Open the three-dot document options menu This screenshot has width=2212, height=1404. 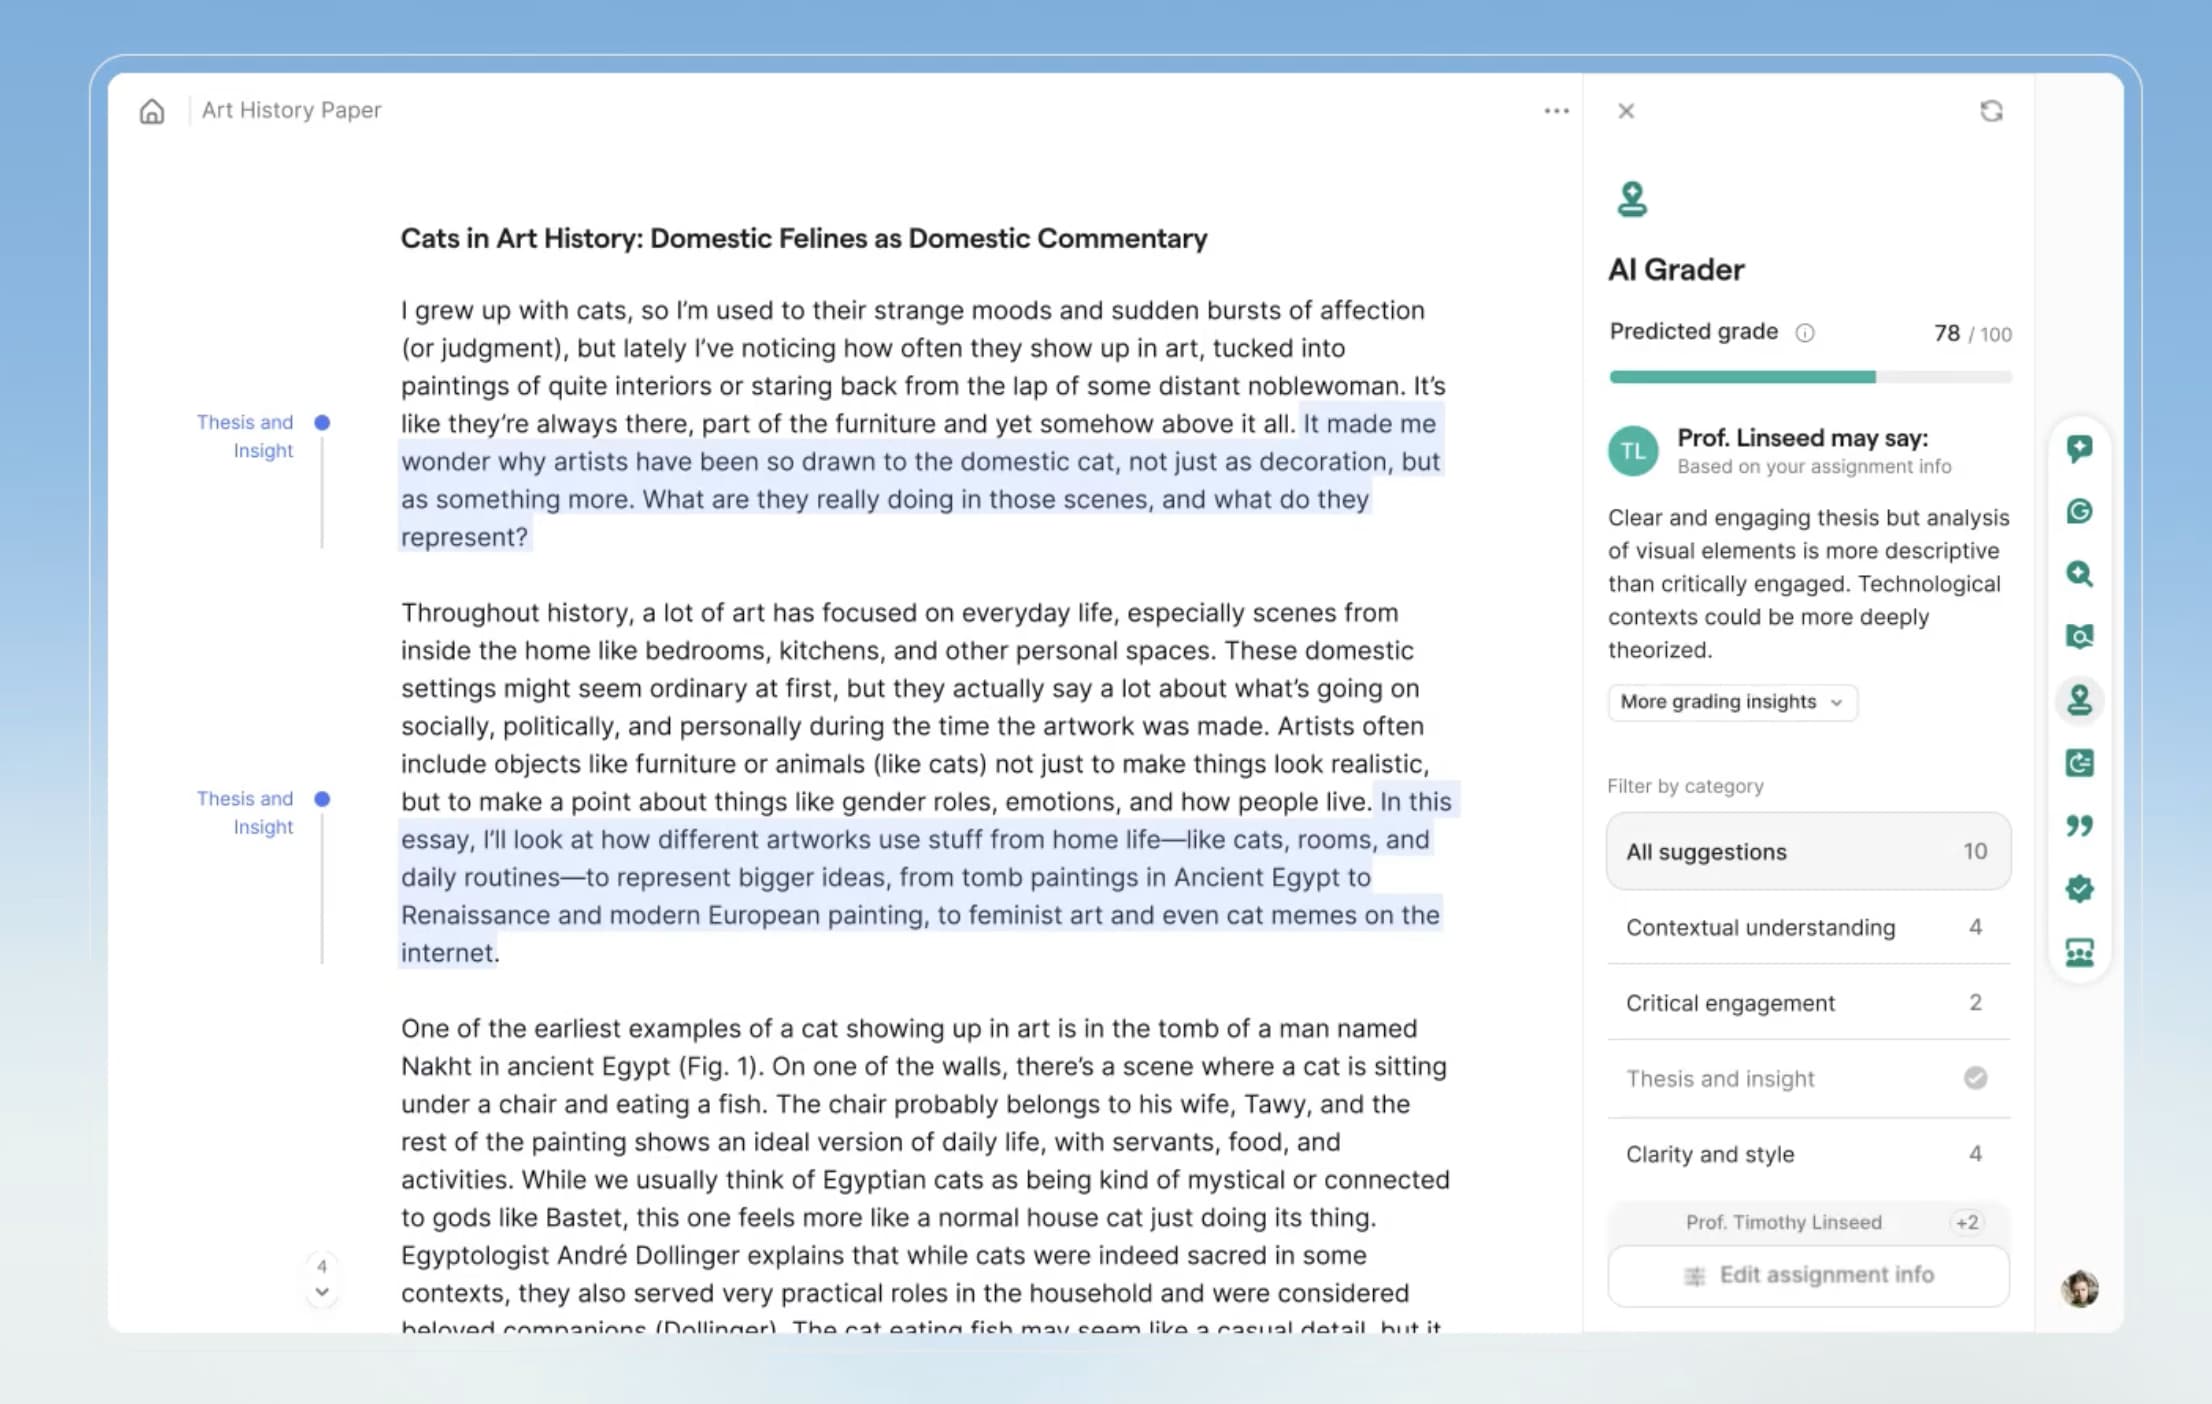(1556, 111)
